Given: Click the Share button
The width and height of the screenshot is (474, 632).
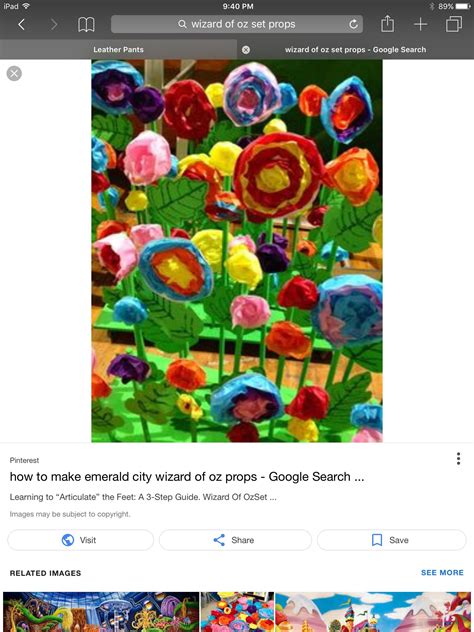Looking at the screenshot, I should coord(235,540).
